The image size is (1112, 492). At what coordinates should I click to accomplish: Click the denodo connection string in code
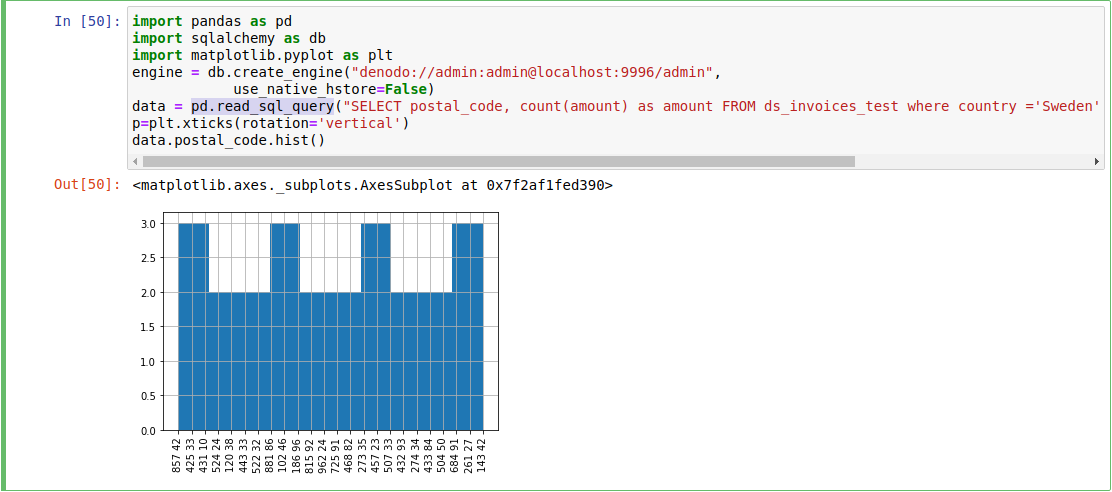(532, 72)
